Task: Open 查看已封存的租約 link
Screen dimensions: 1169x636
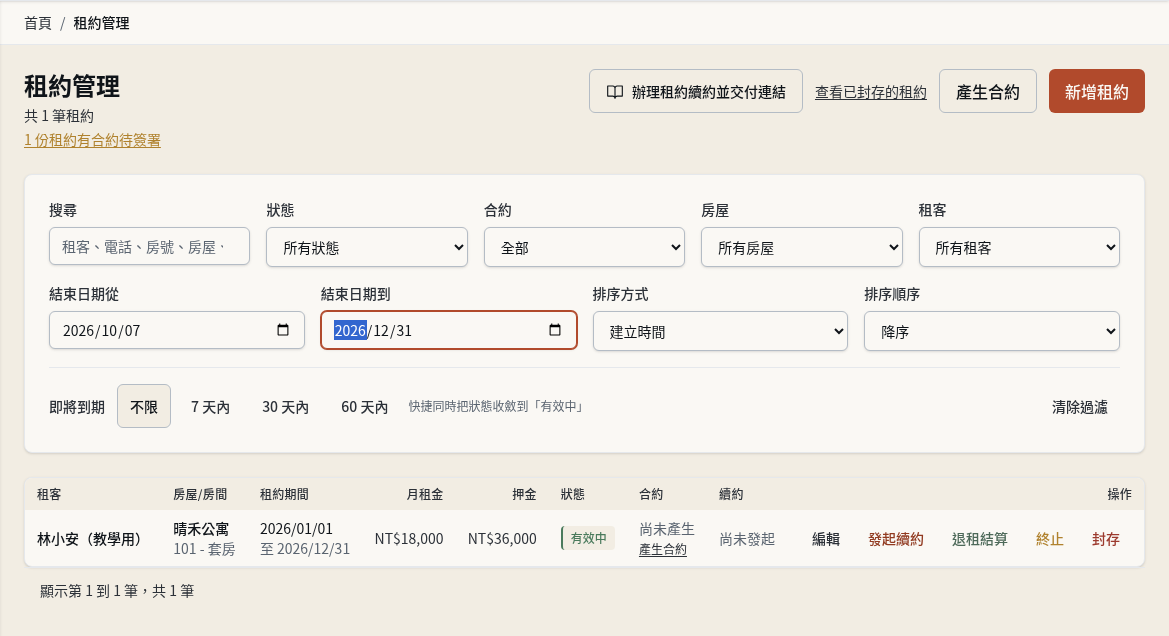Action: tap(871, 92)
